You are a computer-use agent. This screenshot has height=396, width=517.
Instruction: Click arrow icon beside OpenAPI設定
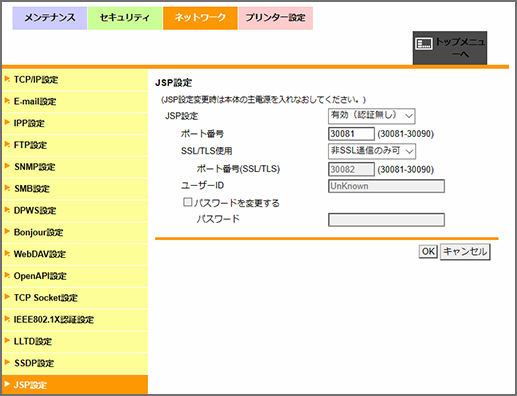tap(7, 275)
